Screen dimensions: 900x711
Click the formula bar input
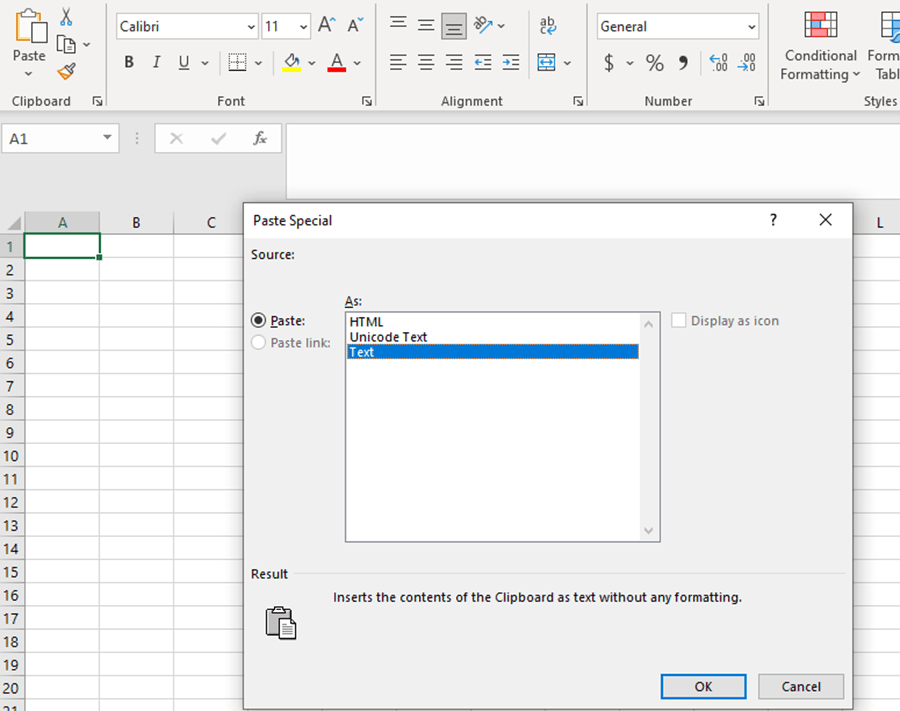(x=592, y=161)
